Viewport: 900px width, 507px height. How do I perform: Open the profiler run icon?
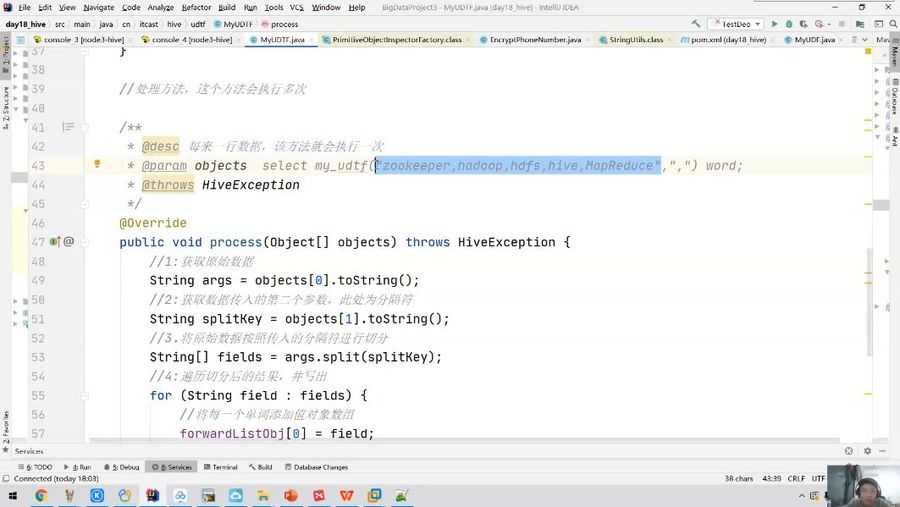[818, 24]
